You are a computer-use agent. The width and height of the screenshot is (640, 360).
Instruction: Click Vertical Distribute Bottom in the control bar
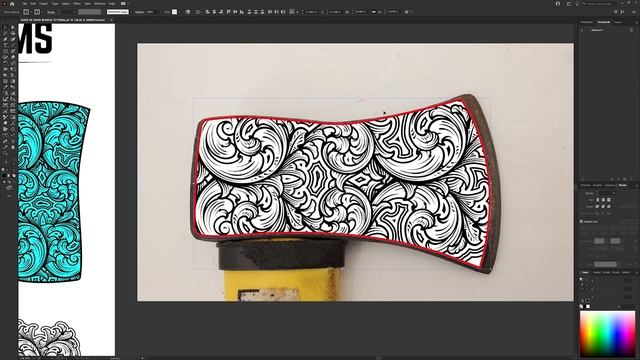coord(262,12)
